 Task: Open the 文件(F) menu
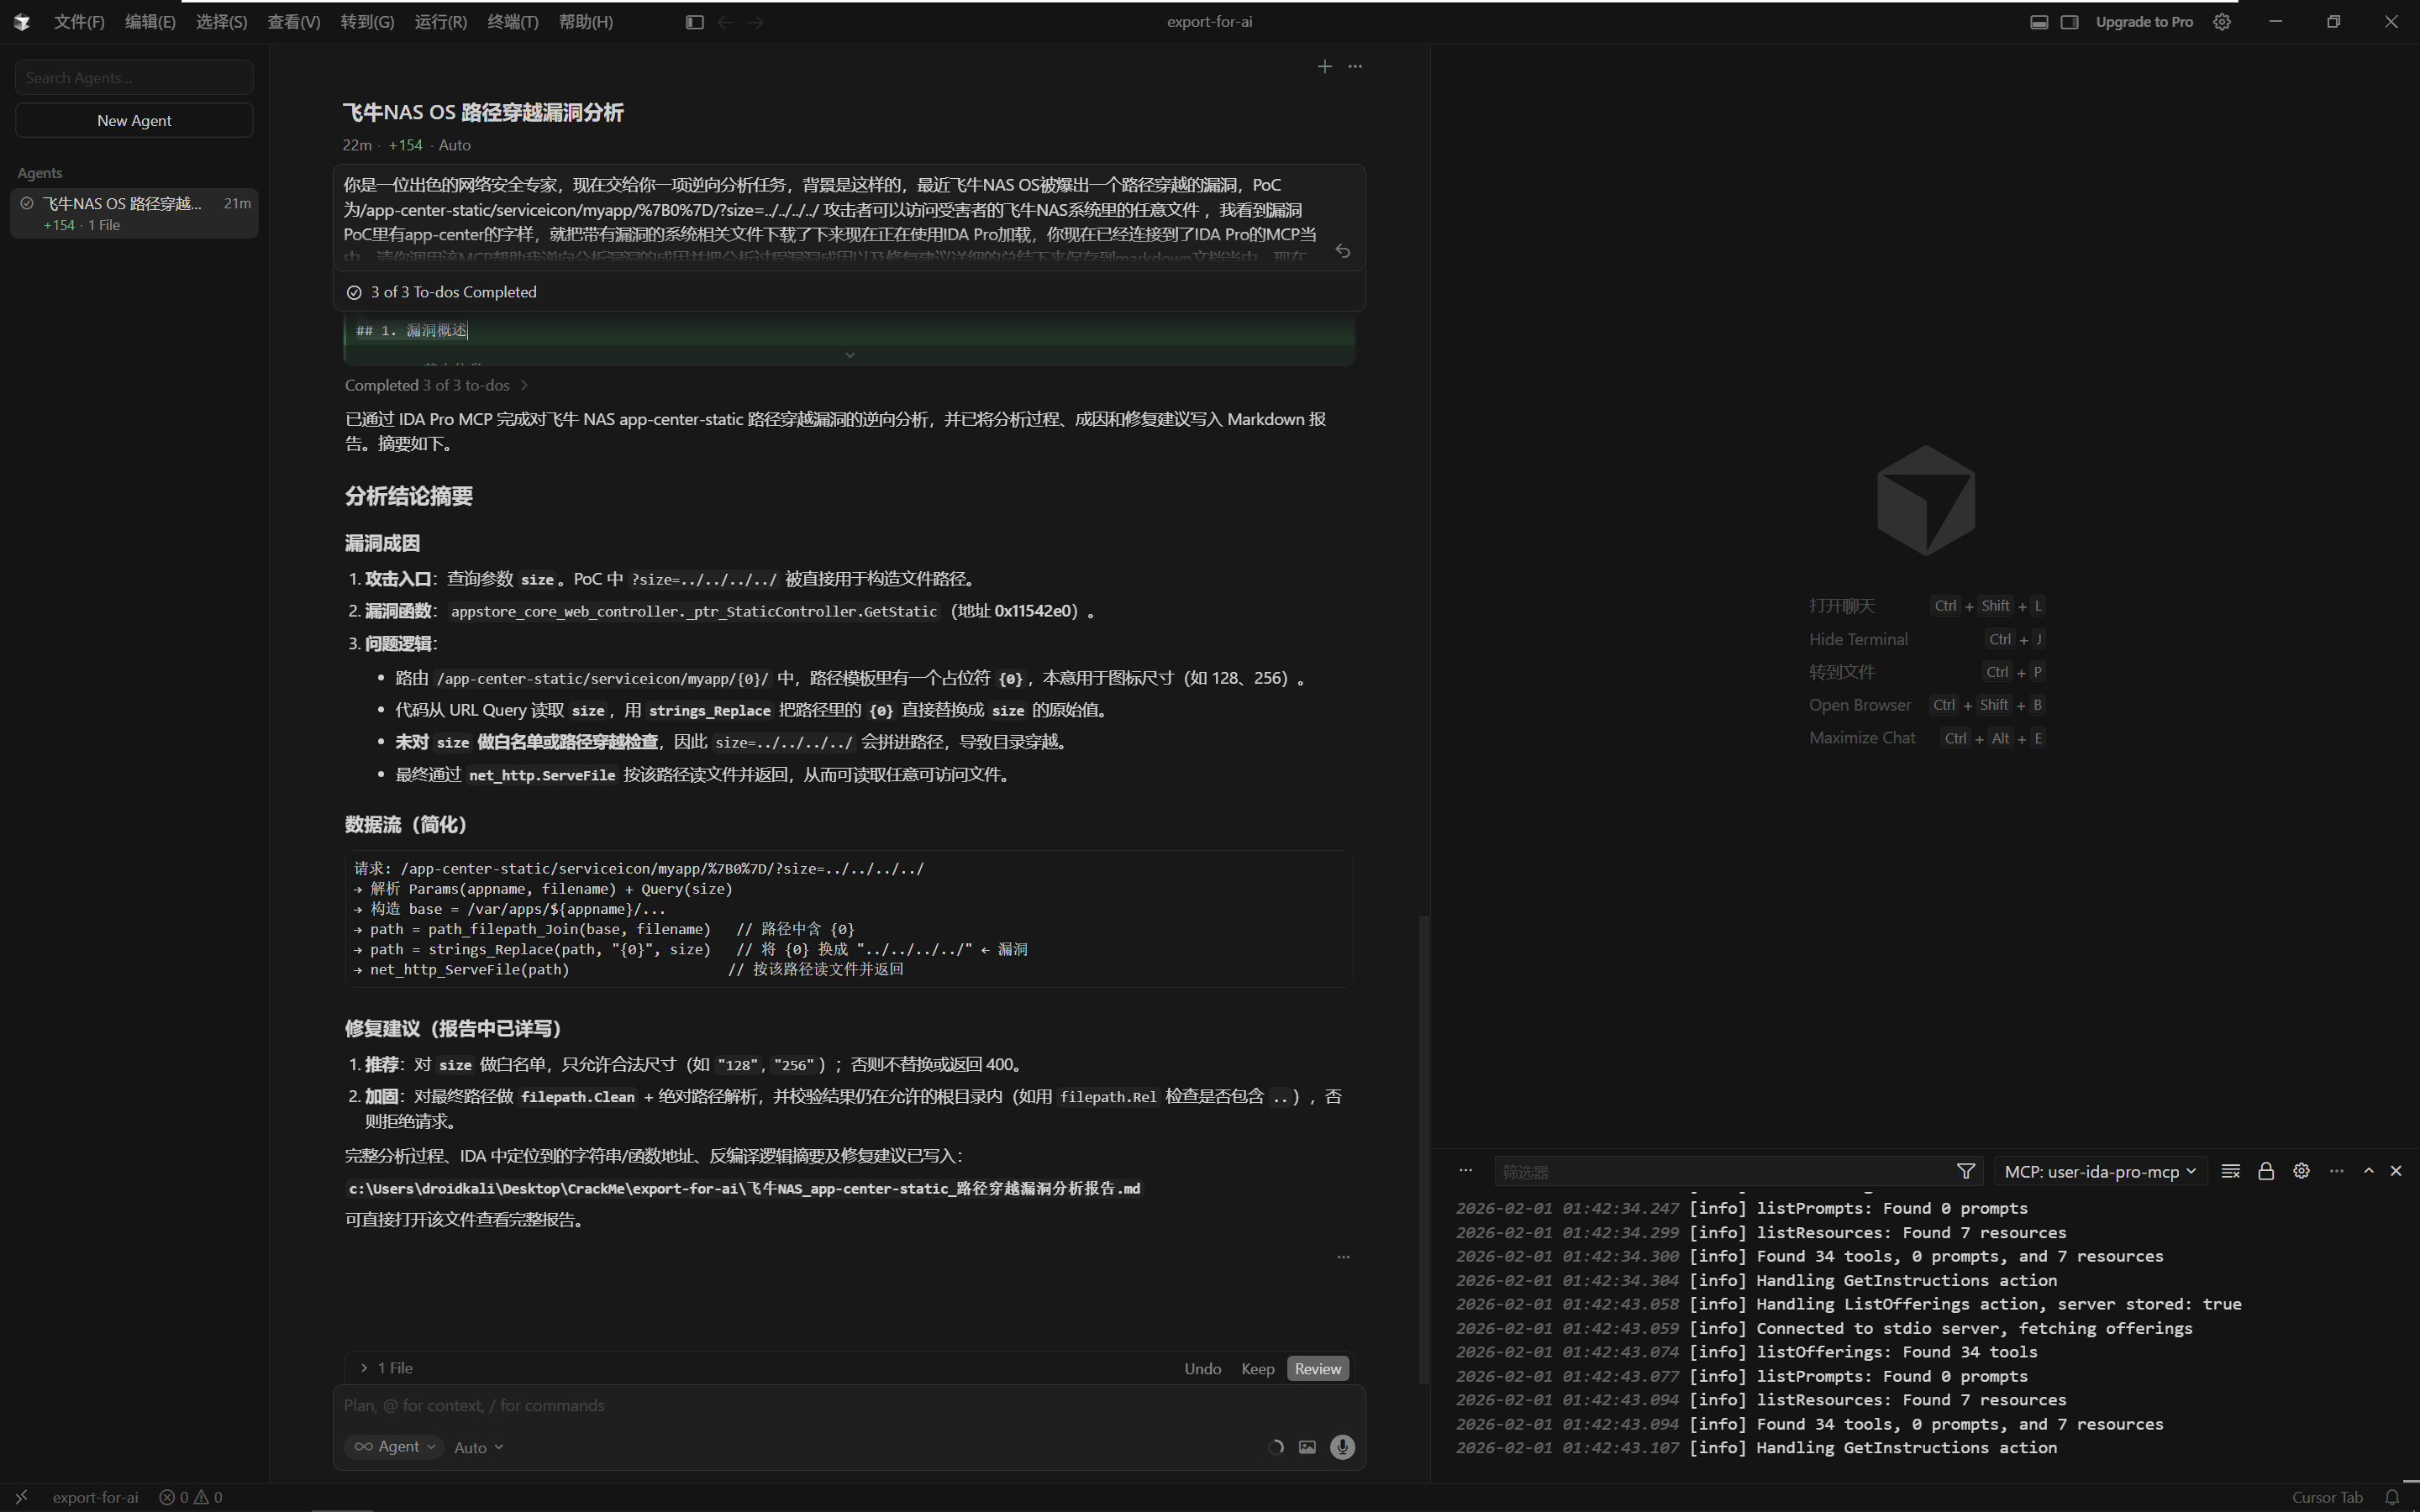point(79,22)
